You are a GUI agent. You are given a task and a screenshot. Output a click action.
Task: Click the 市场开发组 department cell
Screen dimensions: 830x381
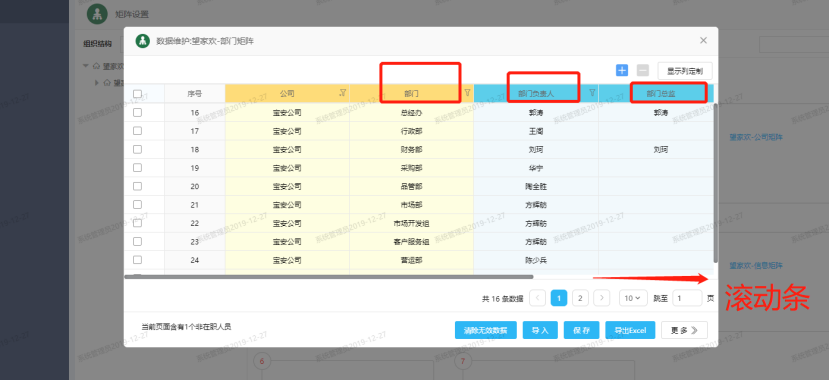412,223
